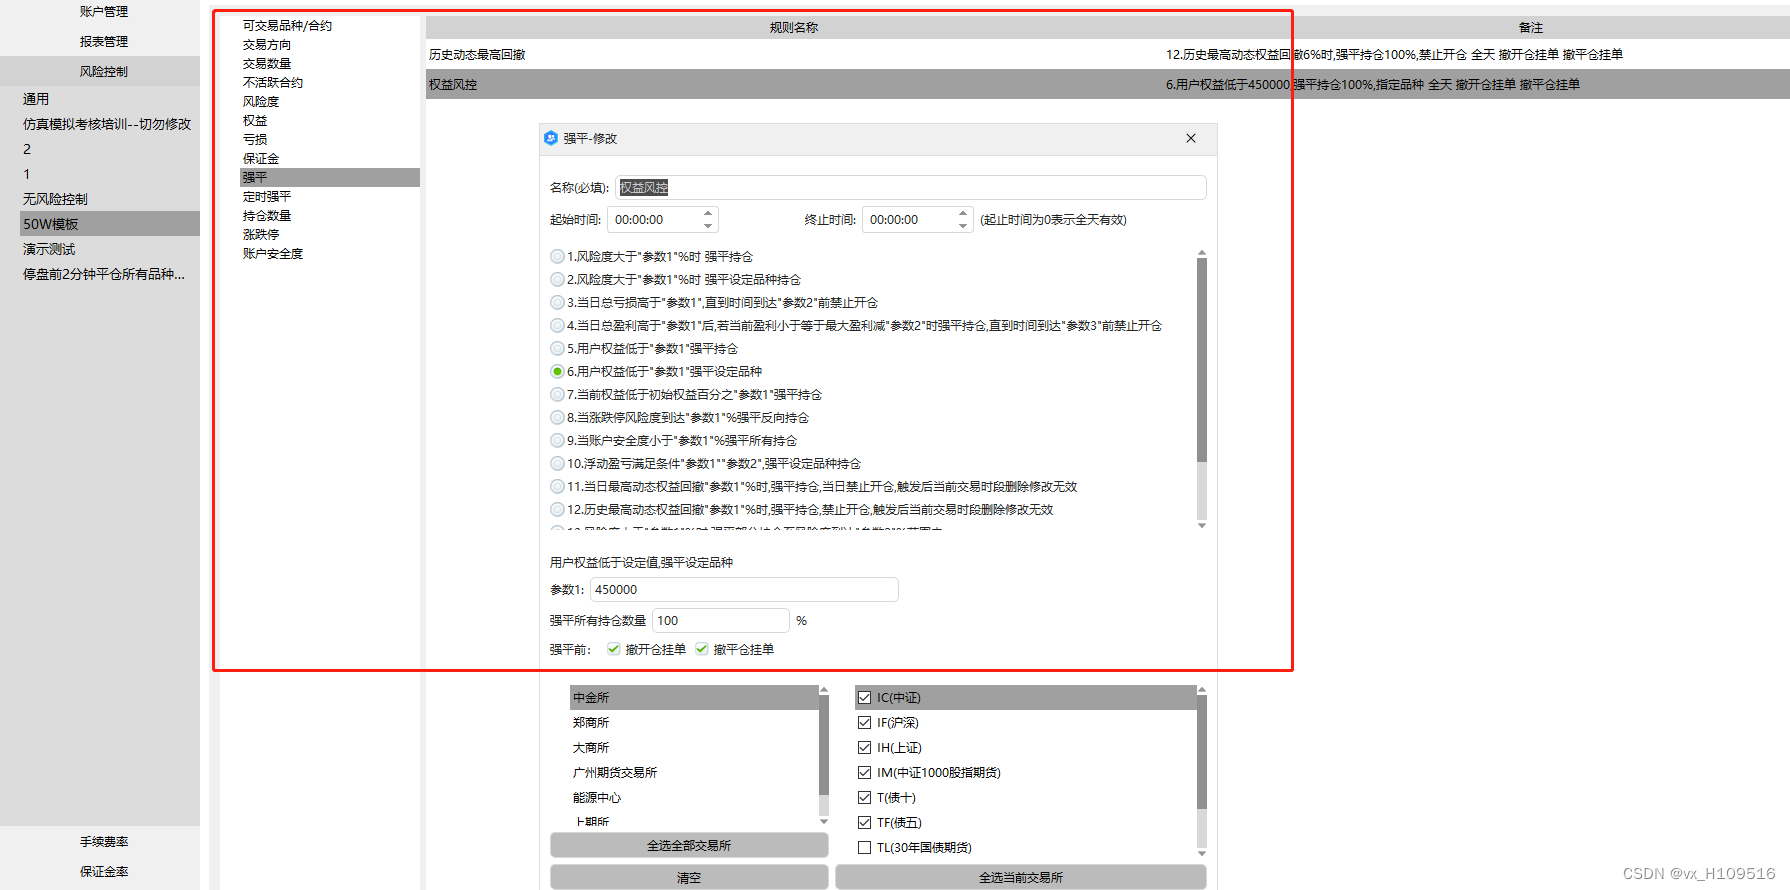Increase 终止时间 with the up arrow
Viewport: 1790px width, 890px height.
(962, 213)
